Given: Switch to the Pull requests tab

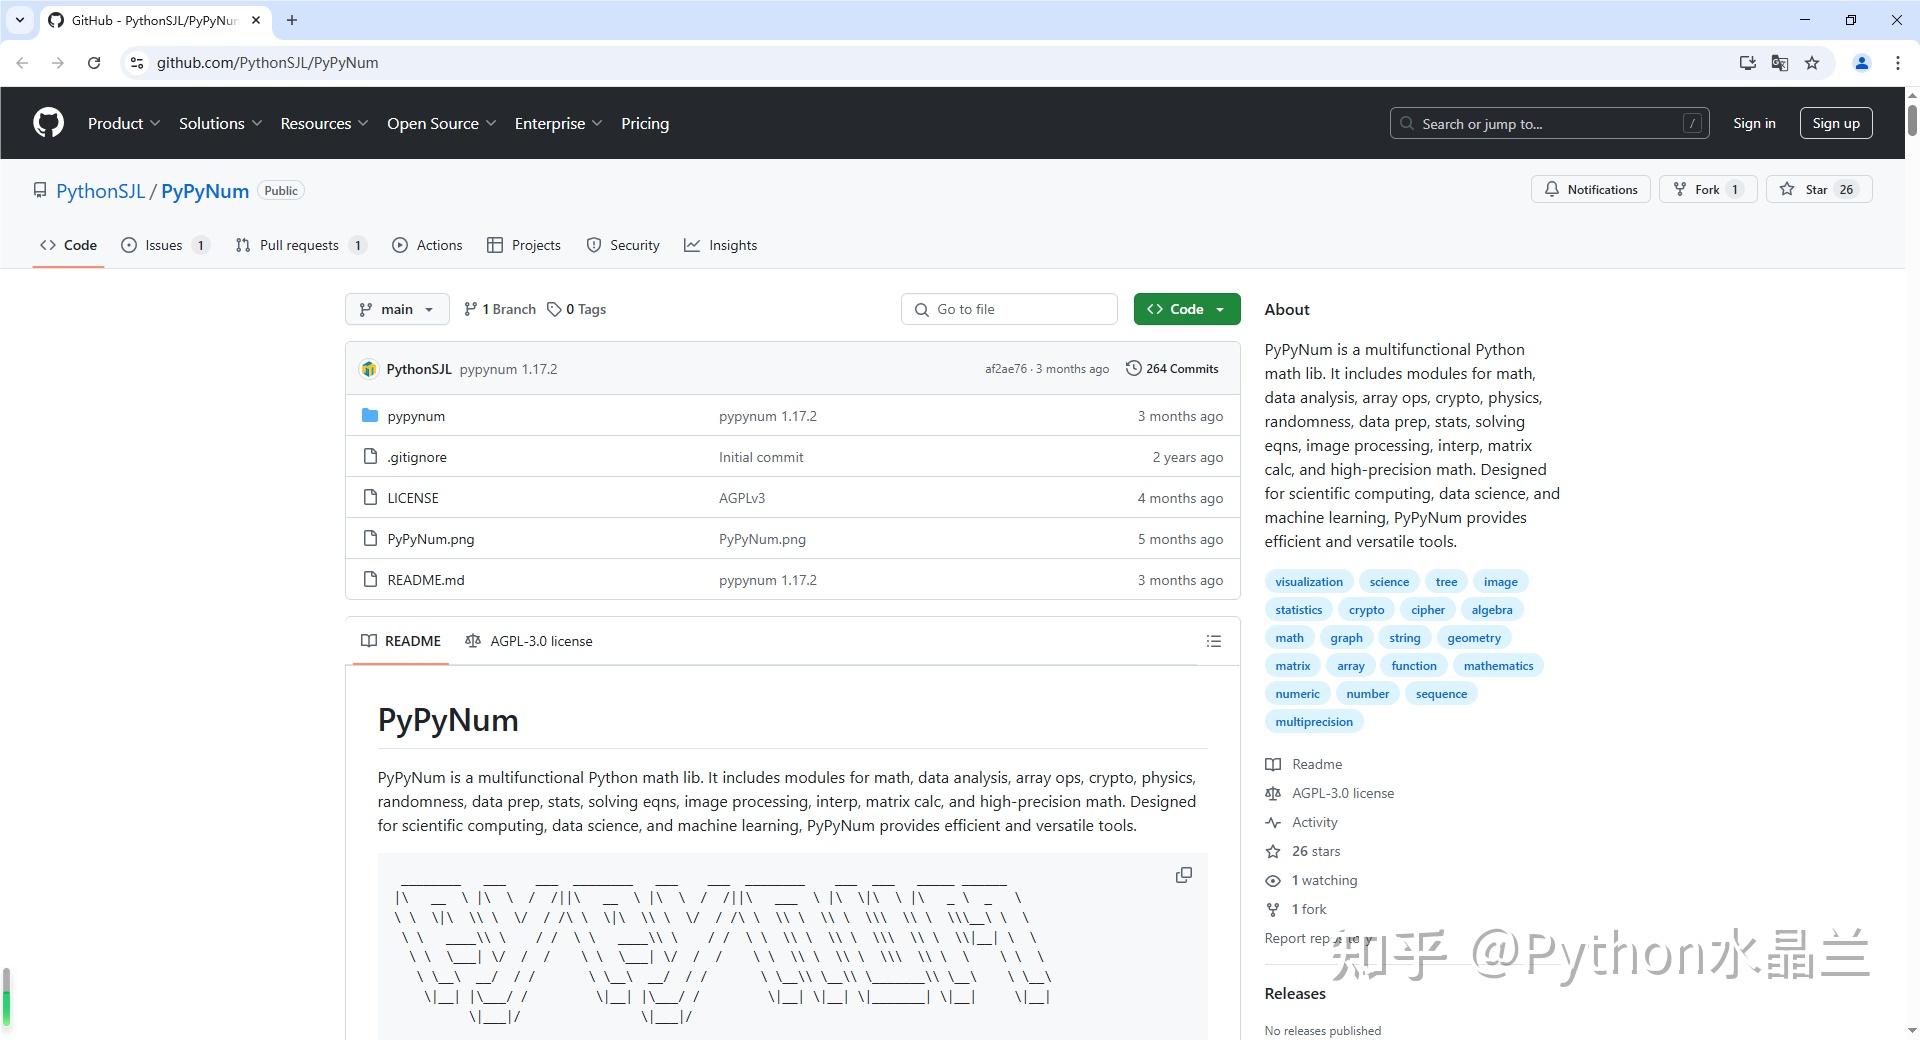Looking at the screenshot, I should (x=299, y=244).
